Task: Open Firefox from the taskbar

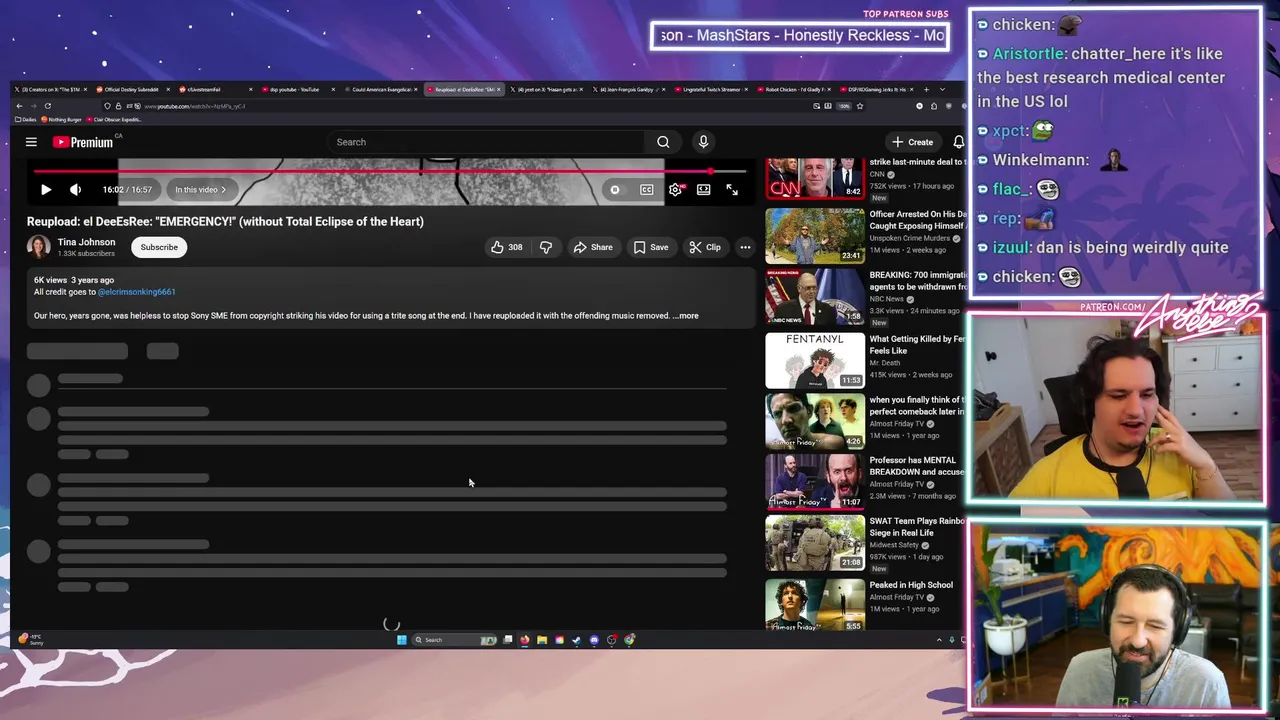Action: click(x=524, y=640)
